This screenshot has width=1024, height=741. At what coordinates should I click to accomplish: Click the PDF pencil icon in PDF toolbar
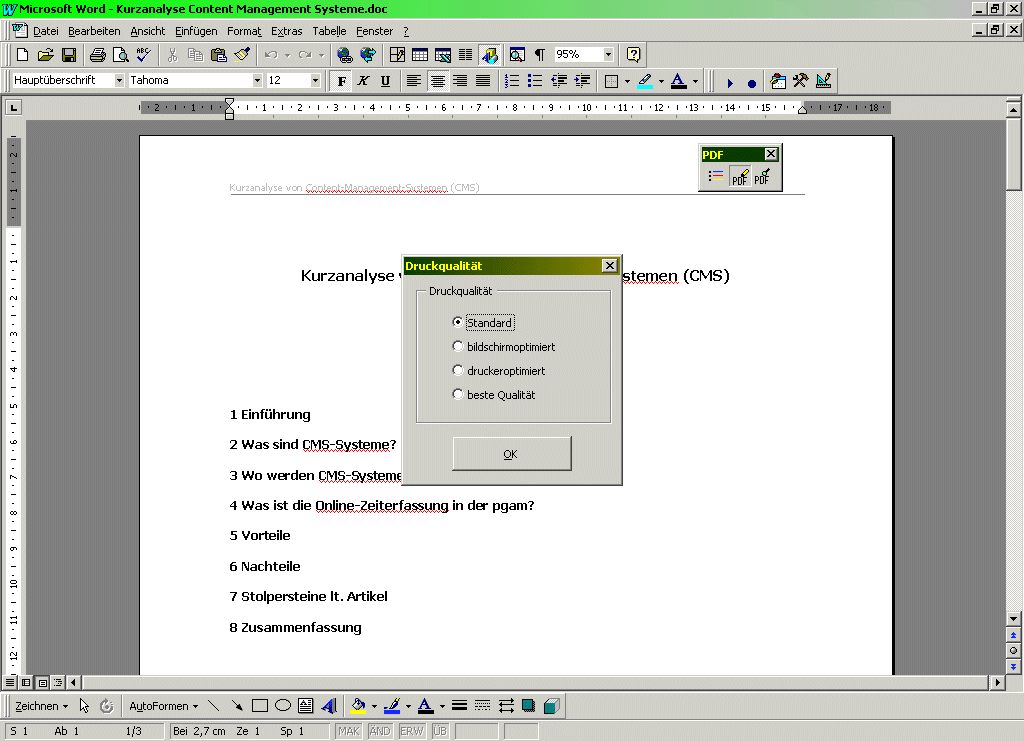coord(740,177)
